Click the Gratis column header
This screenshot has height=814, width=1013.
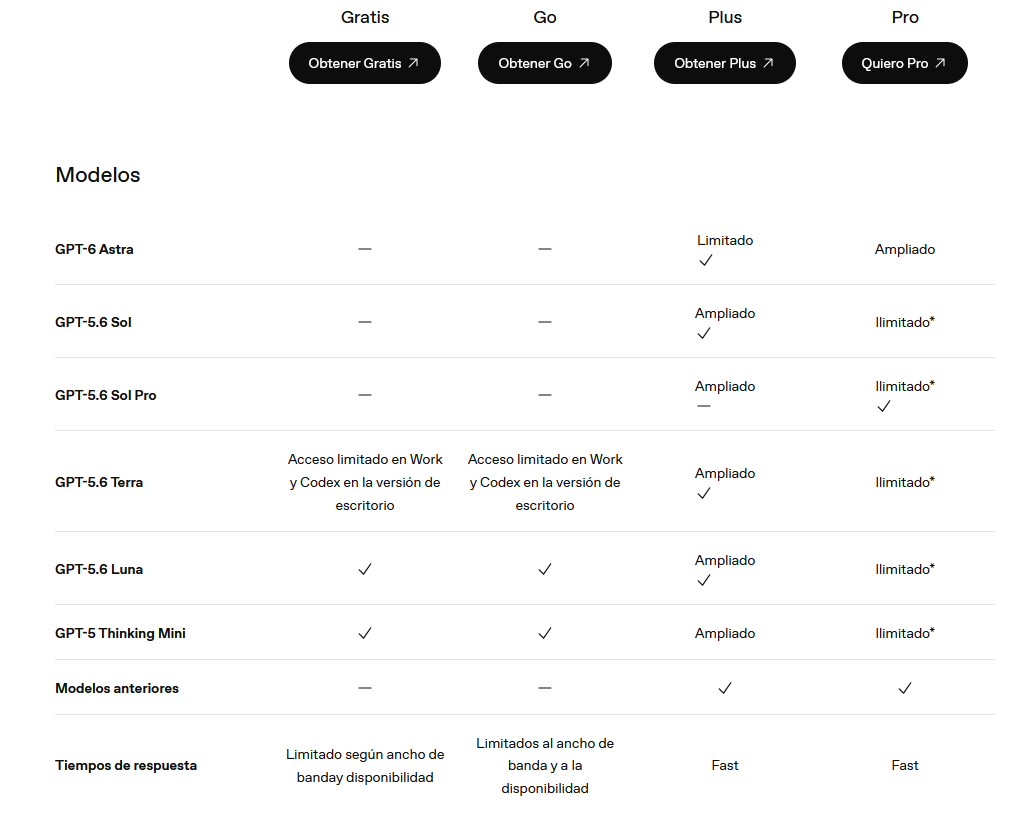pos(365,17)
